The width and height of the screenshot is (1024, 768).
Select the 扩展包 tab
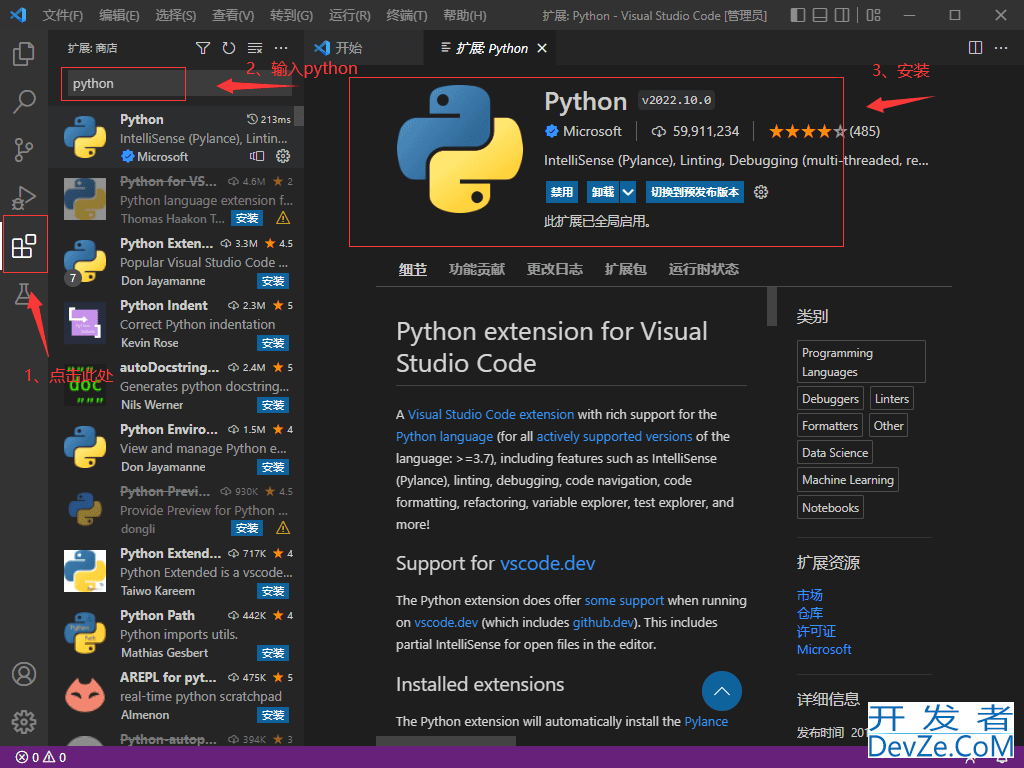pyautogui.click(x=626, y=269)
